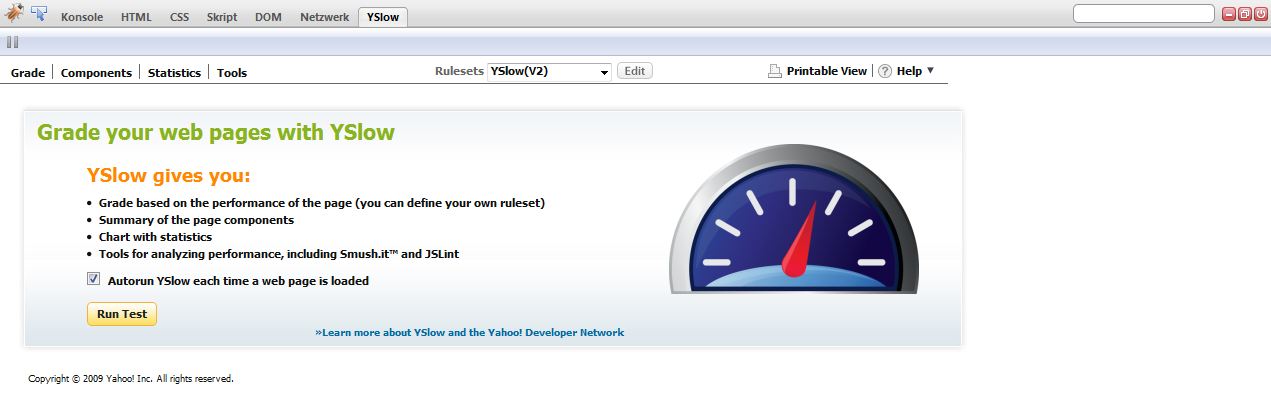Go to the Netzwerk tab

[325, 17]
